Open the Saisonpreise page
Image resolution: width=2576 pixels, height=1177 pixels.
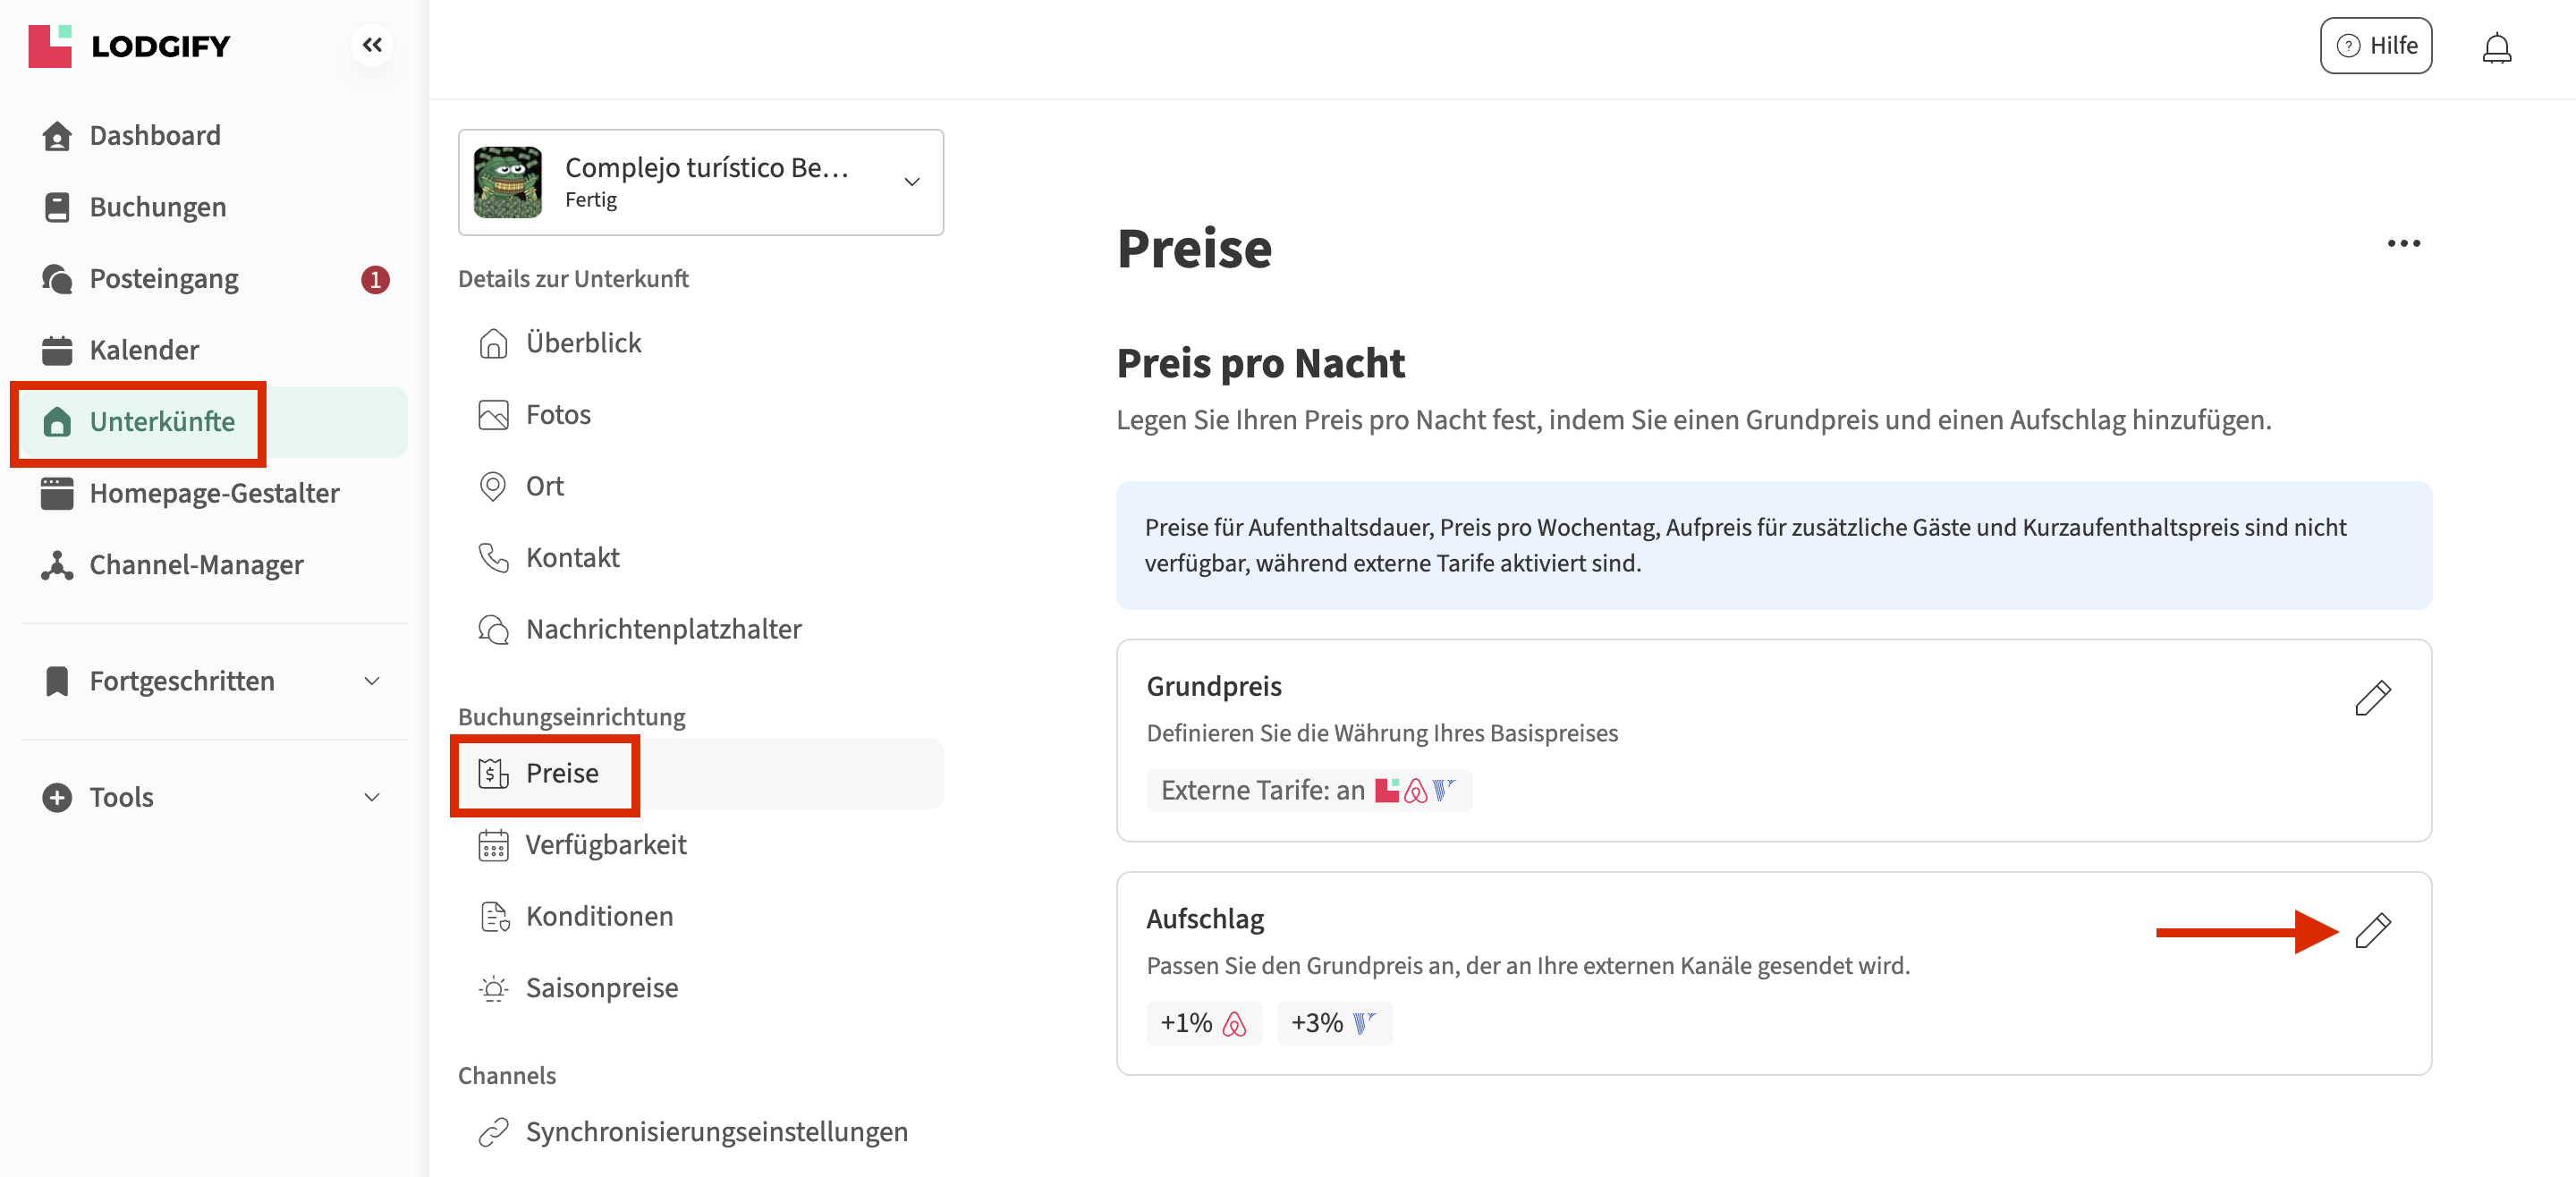tap(602, 988)
